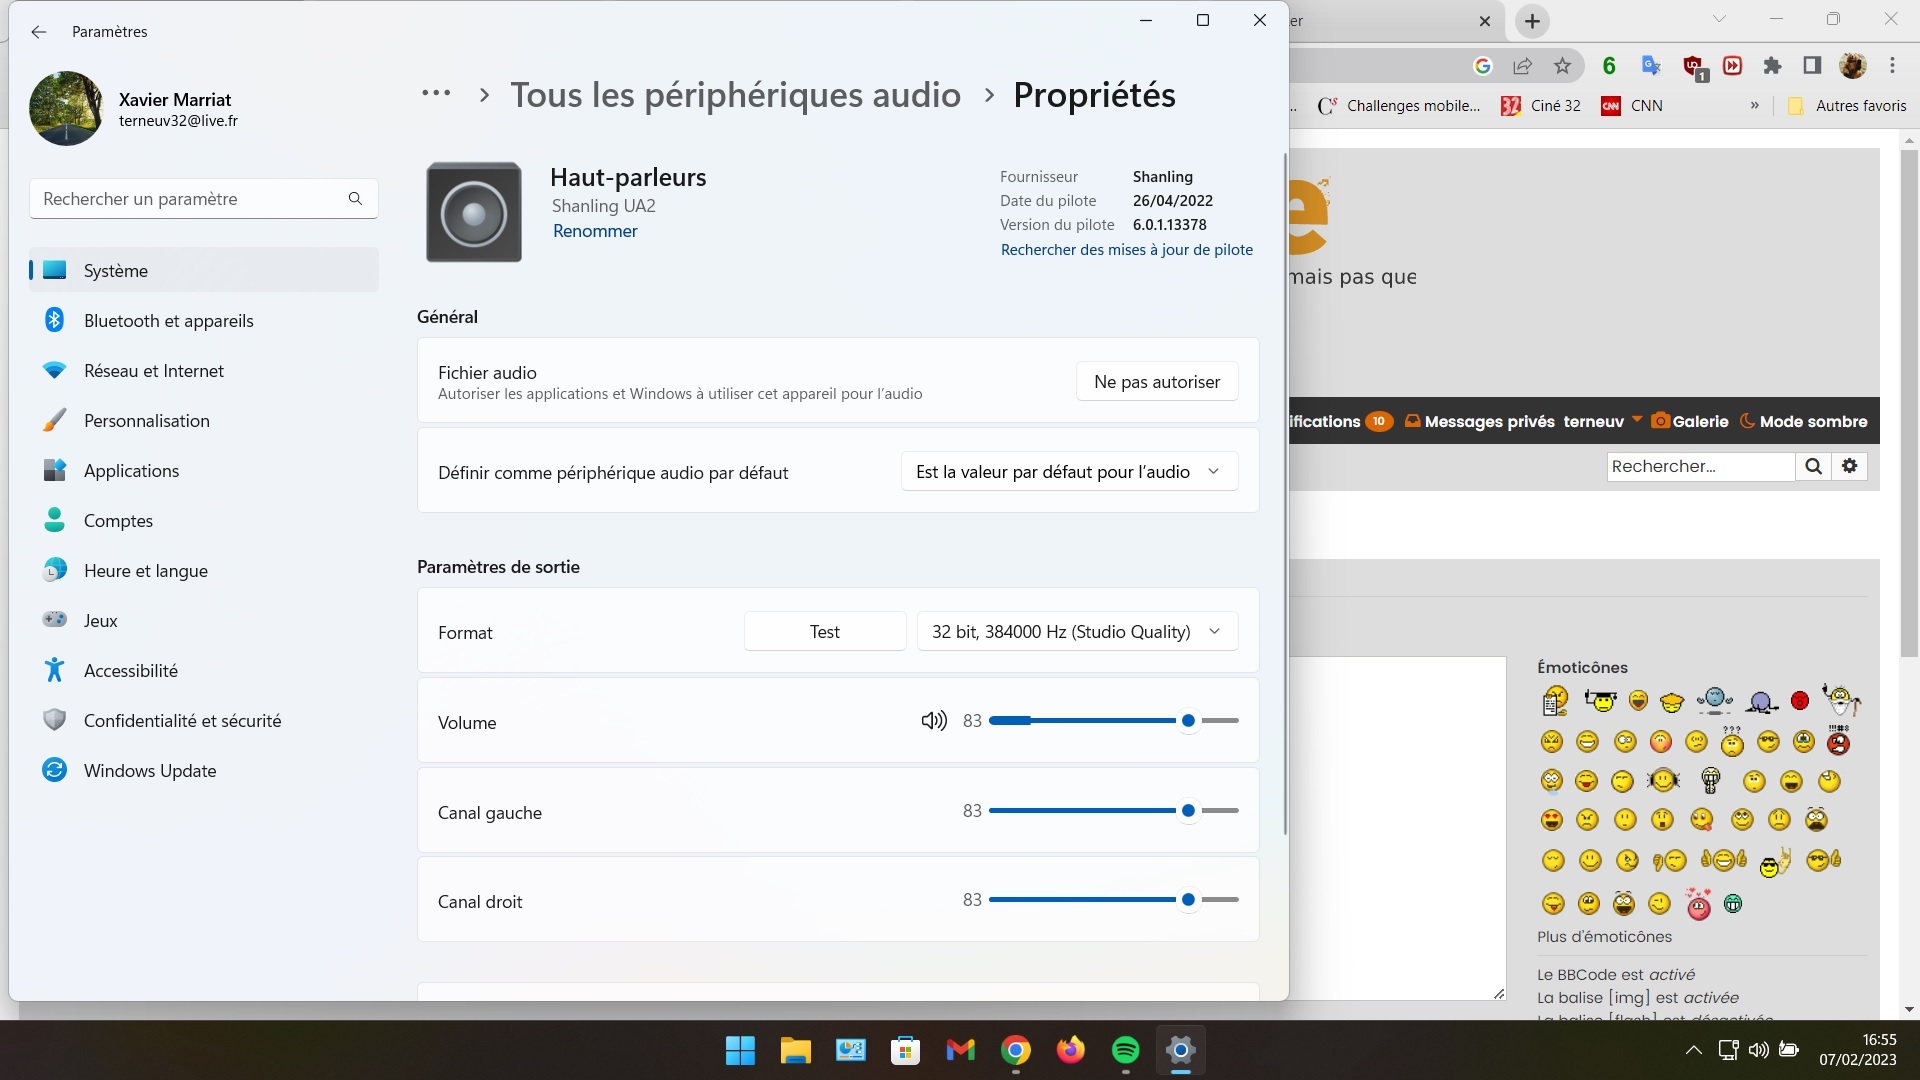Image resolution: width=1920 pixels, height=1080 pixels.
Task: Click the speaker mute icon beside Volume
Action: [x=933, y=721]
